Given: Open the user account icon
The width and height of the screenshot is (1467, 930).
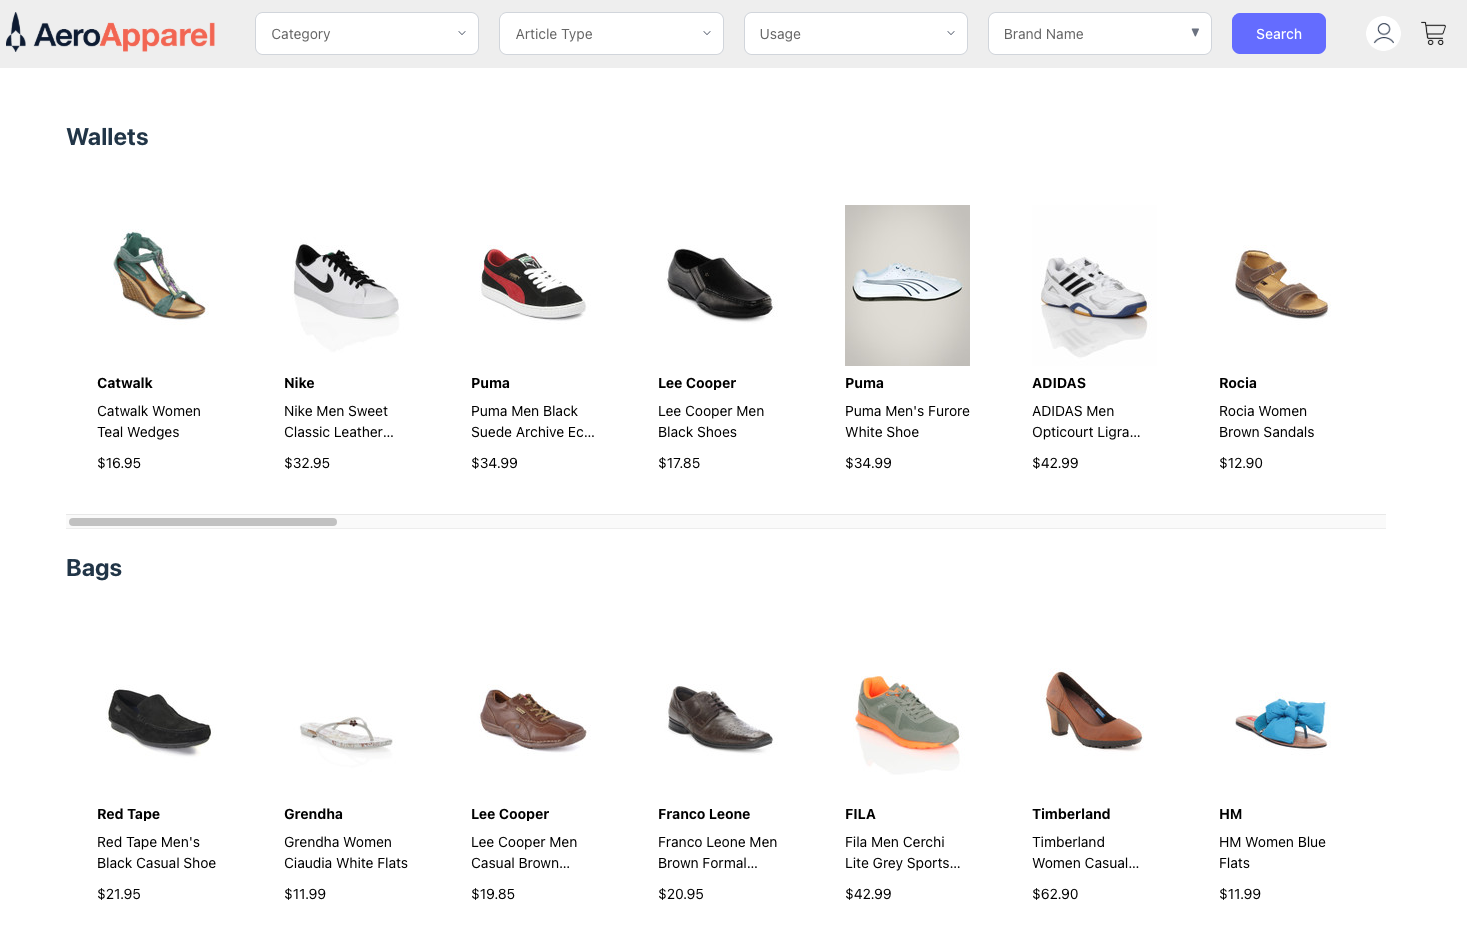Looking at the screenshot, I should tap(1383, 33).
